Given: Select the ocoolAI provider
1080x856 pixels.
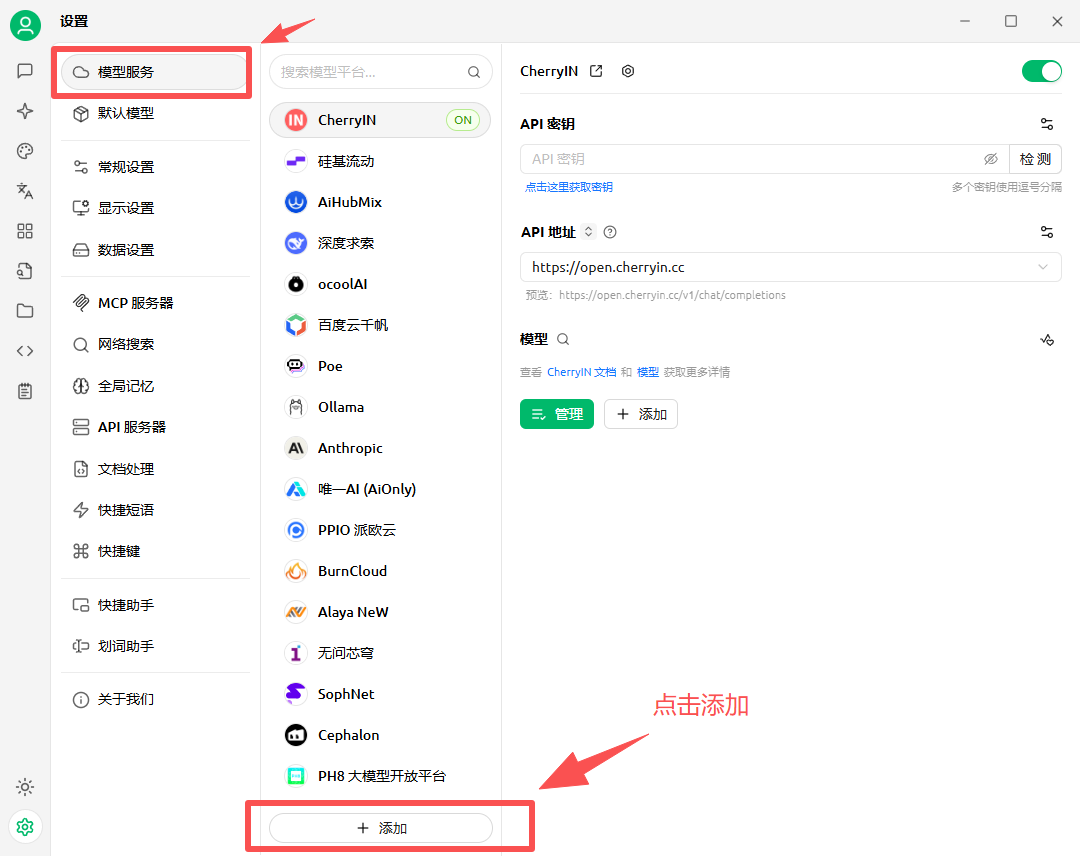Looking at the screenshot, I should click(380, 284).
